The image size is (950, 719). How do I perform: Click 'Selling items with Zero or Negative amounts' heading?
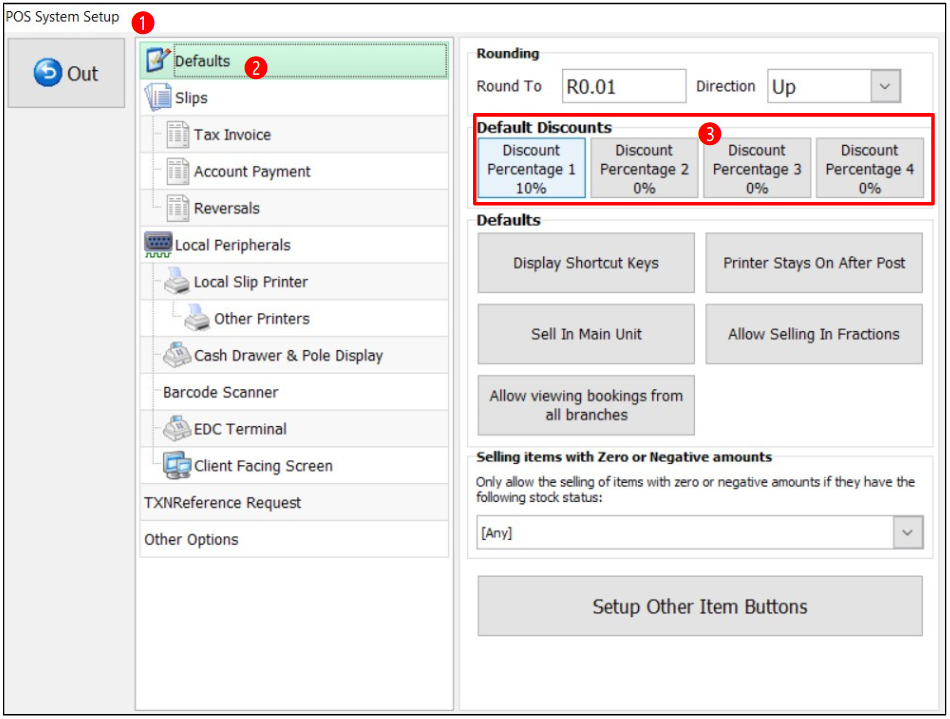[x=624, y=457]
